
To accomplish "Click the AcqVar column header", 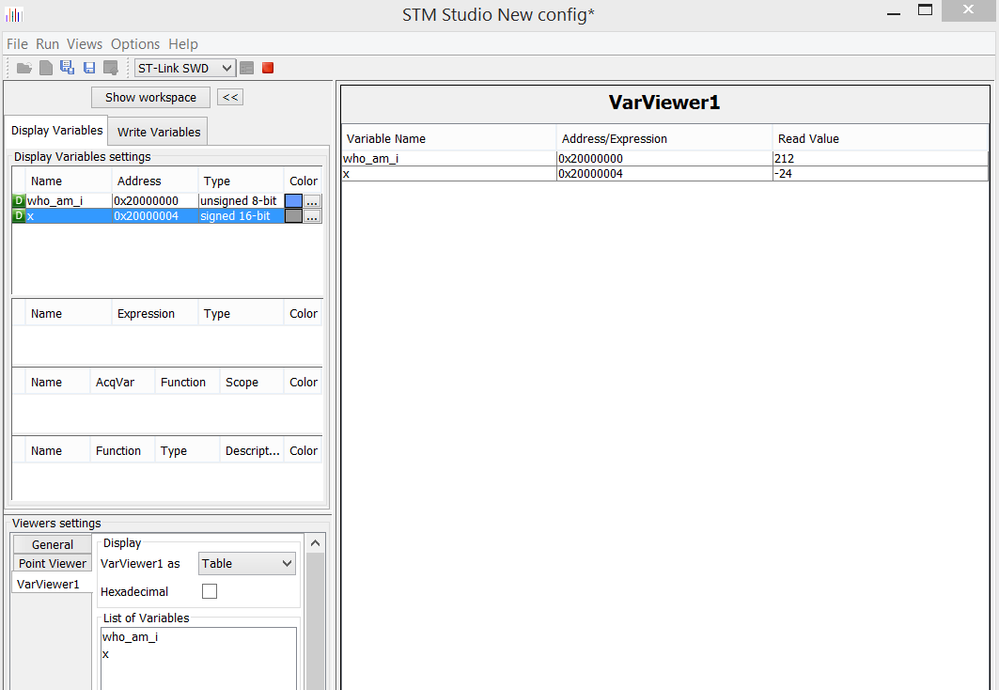I will tap(122, 382).
